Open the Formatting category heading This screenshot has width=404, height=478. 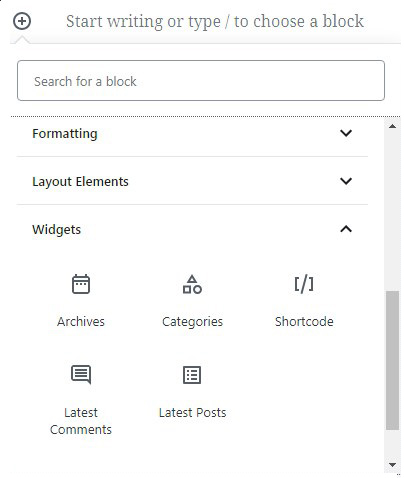65,134
